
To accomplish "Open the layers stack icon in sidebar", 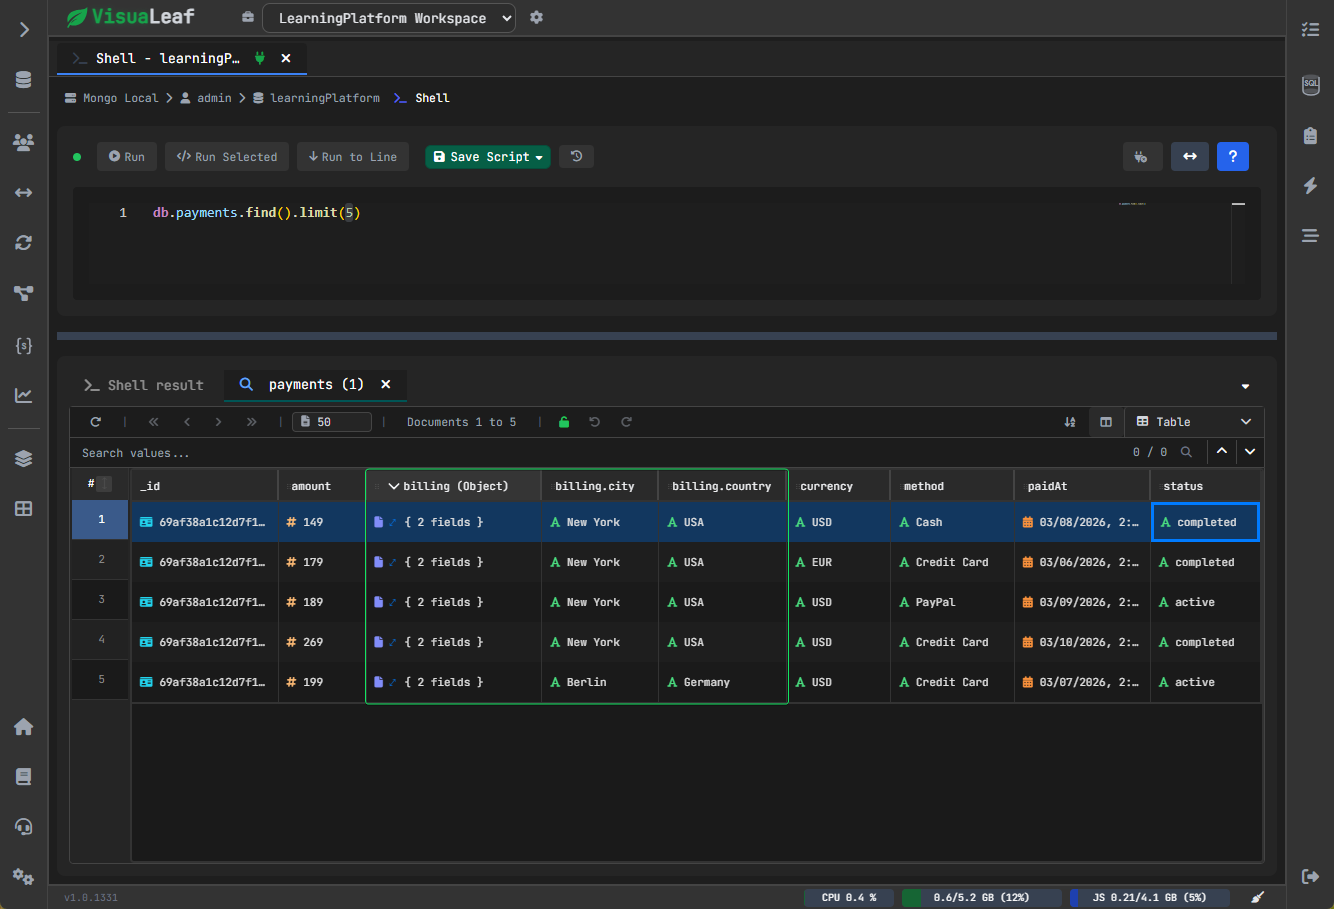I will click(24, 458).
